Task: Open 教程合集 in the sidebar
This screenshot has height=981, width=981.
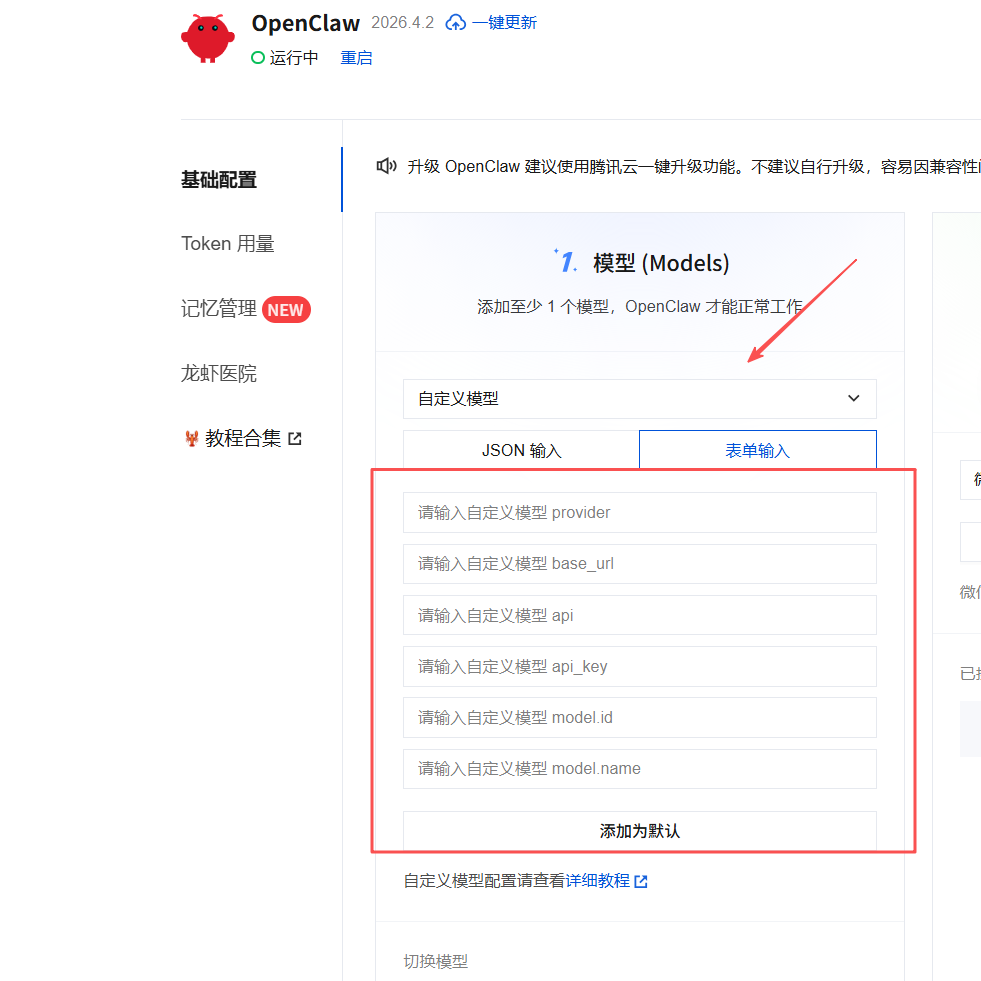Action: pos(243,439)
